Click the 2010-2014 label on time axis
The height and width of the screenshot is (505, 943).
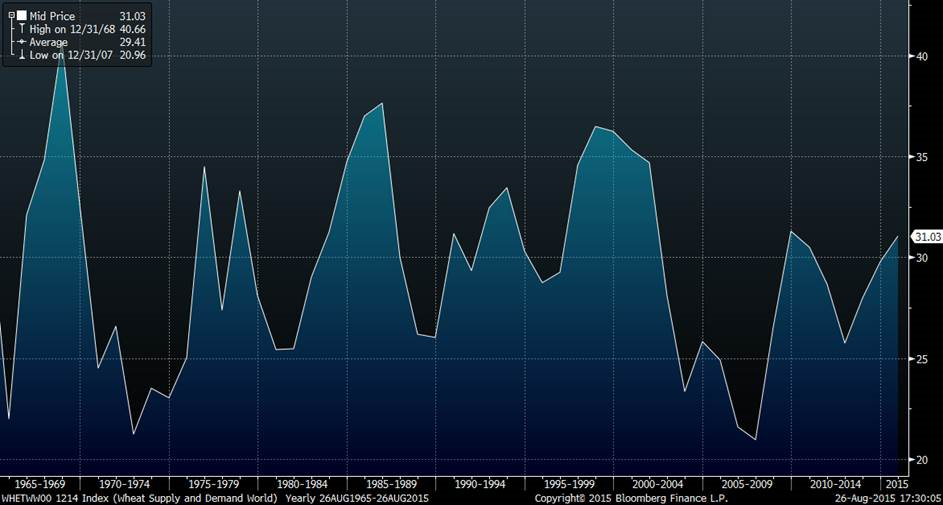835,483
